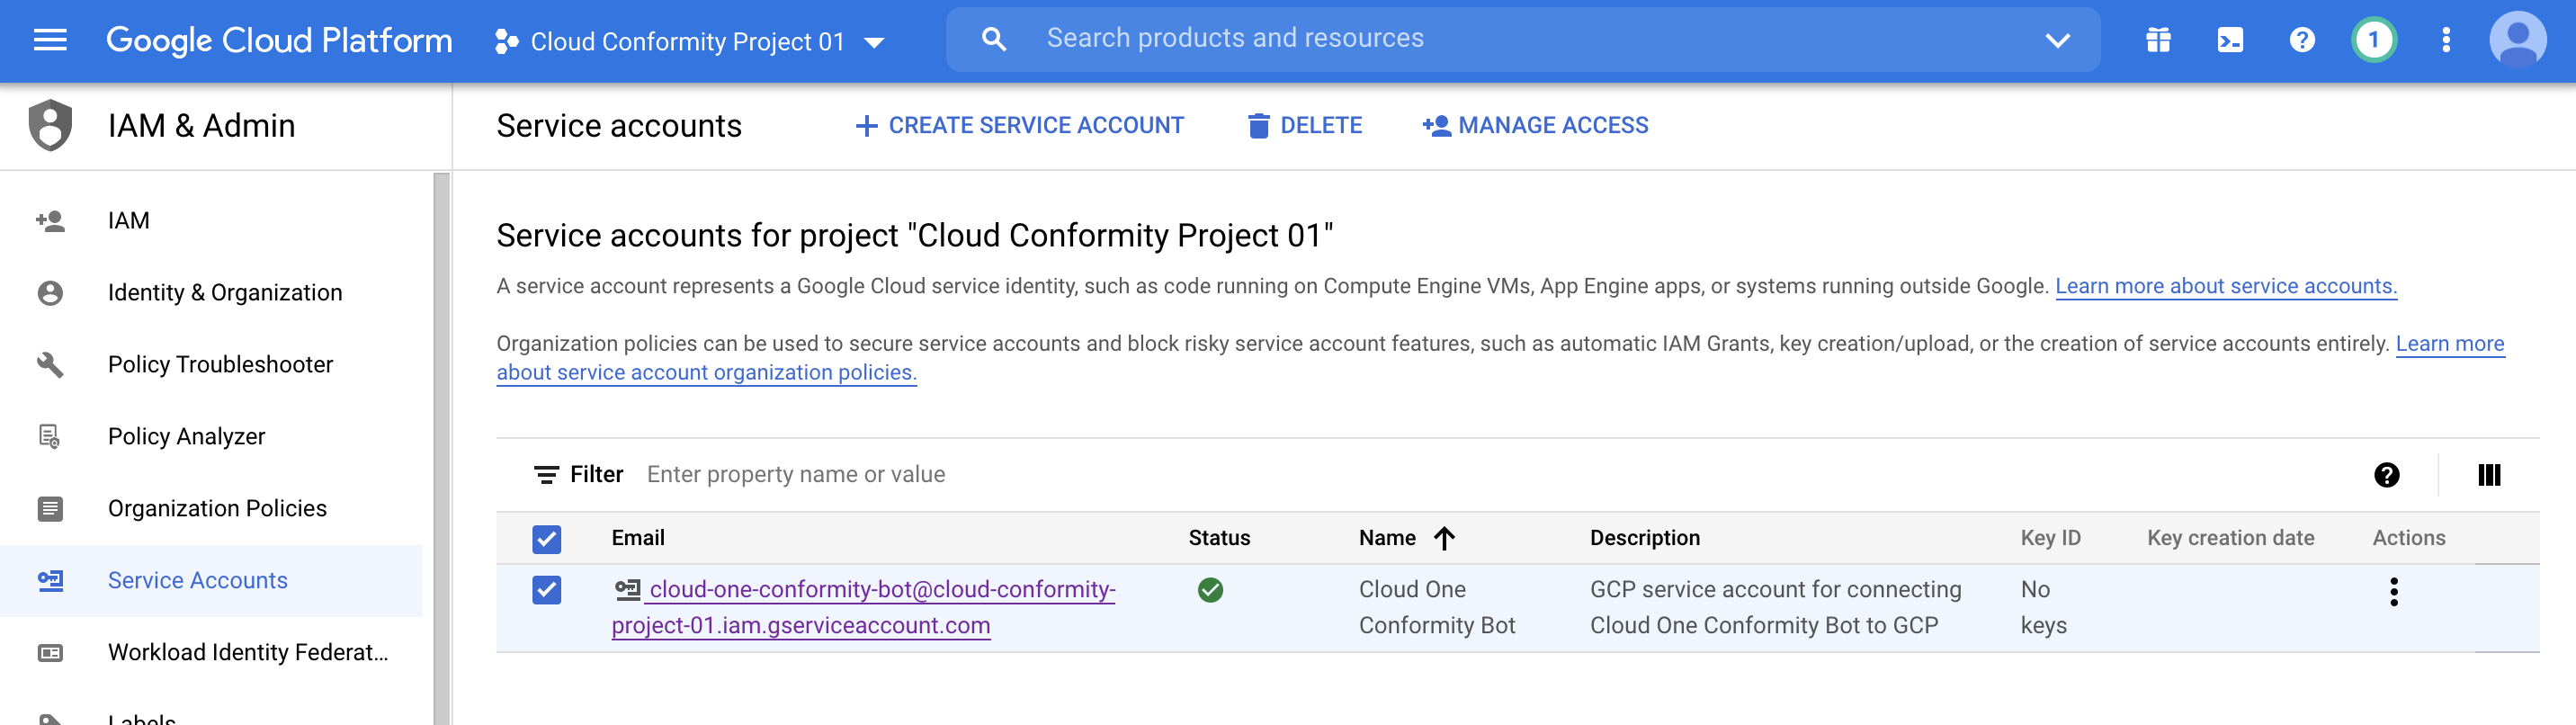Viewport: 2576px width, 725px height.
Task: Open actions menu for conformity bot account
Action: click(x=2393, y=592)
